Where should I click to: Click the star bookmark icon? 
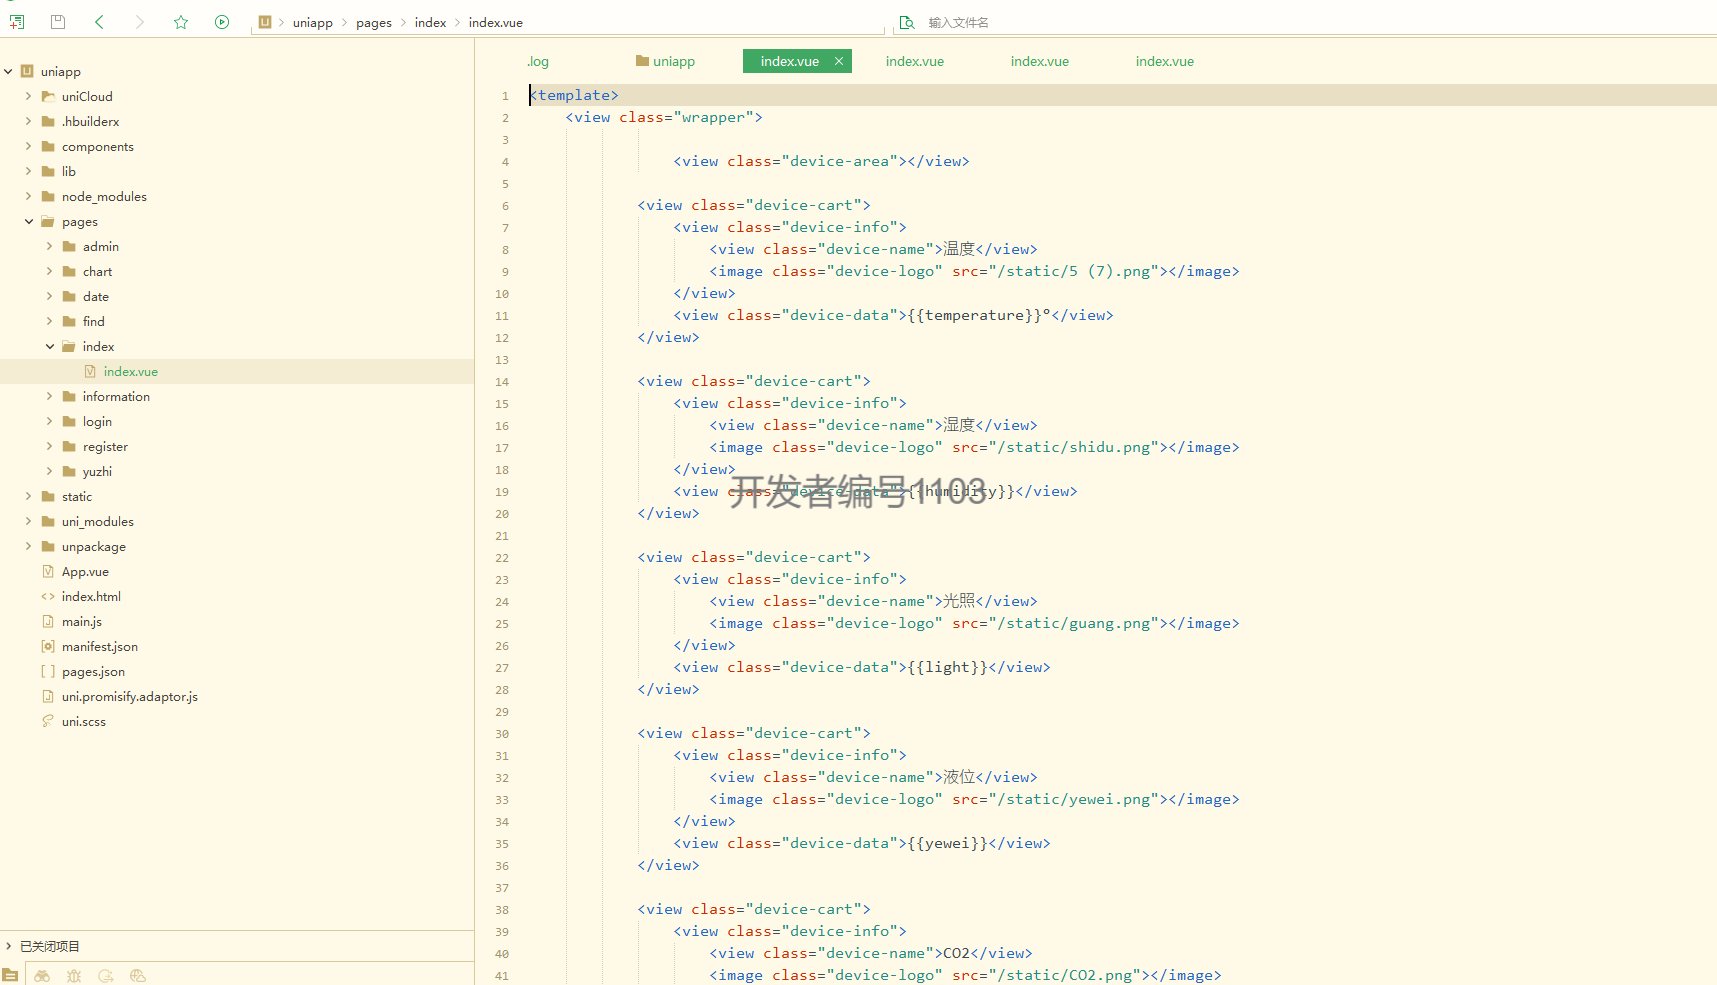click(x=181, y=22)
